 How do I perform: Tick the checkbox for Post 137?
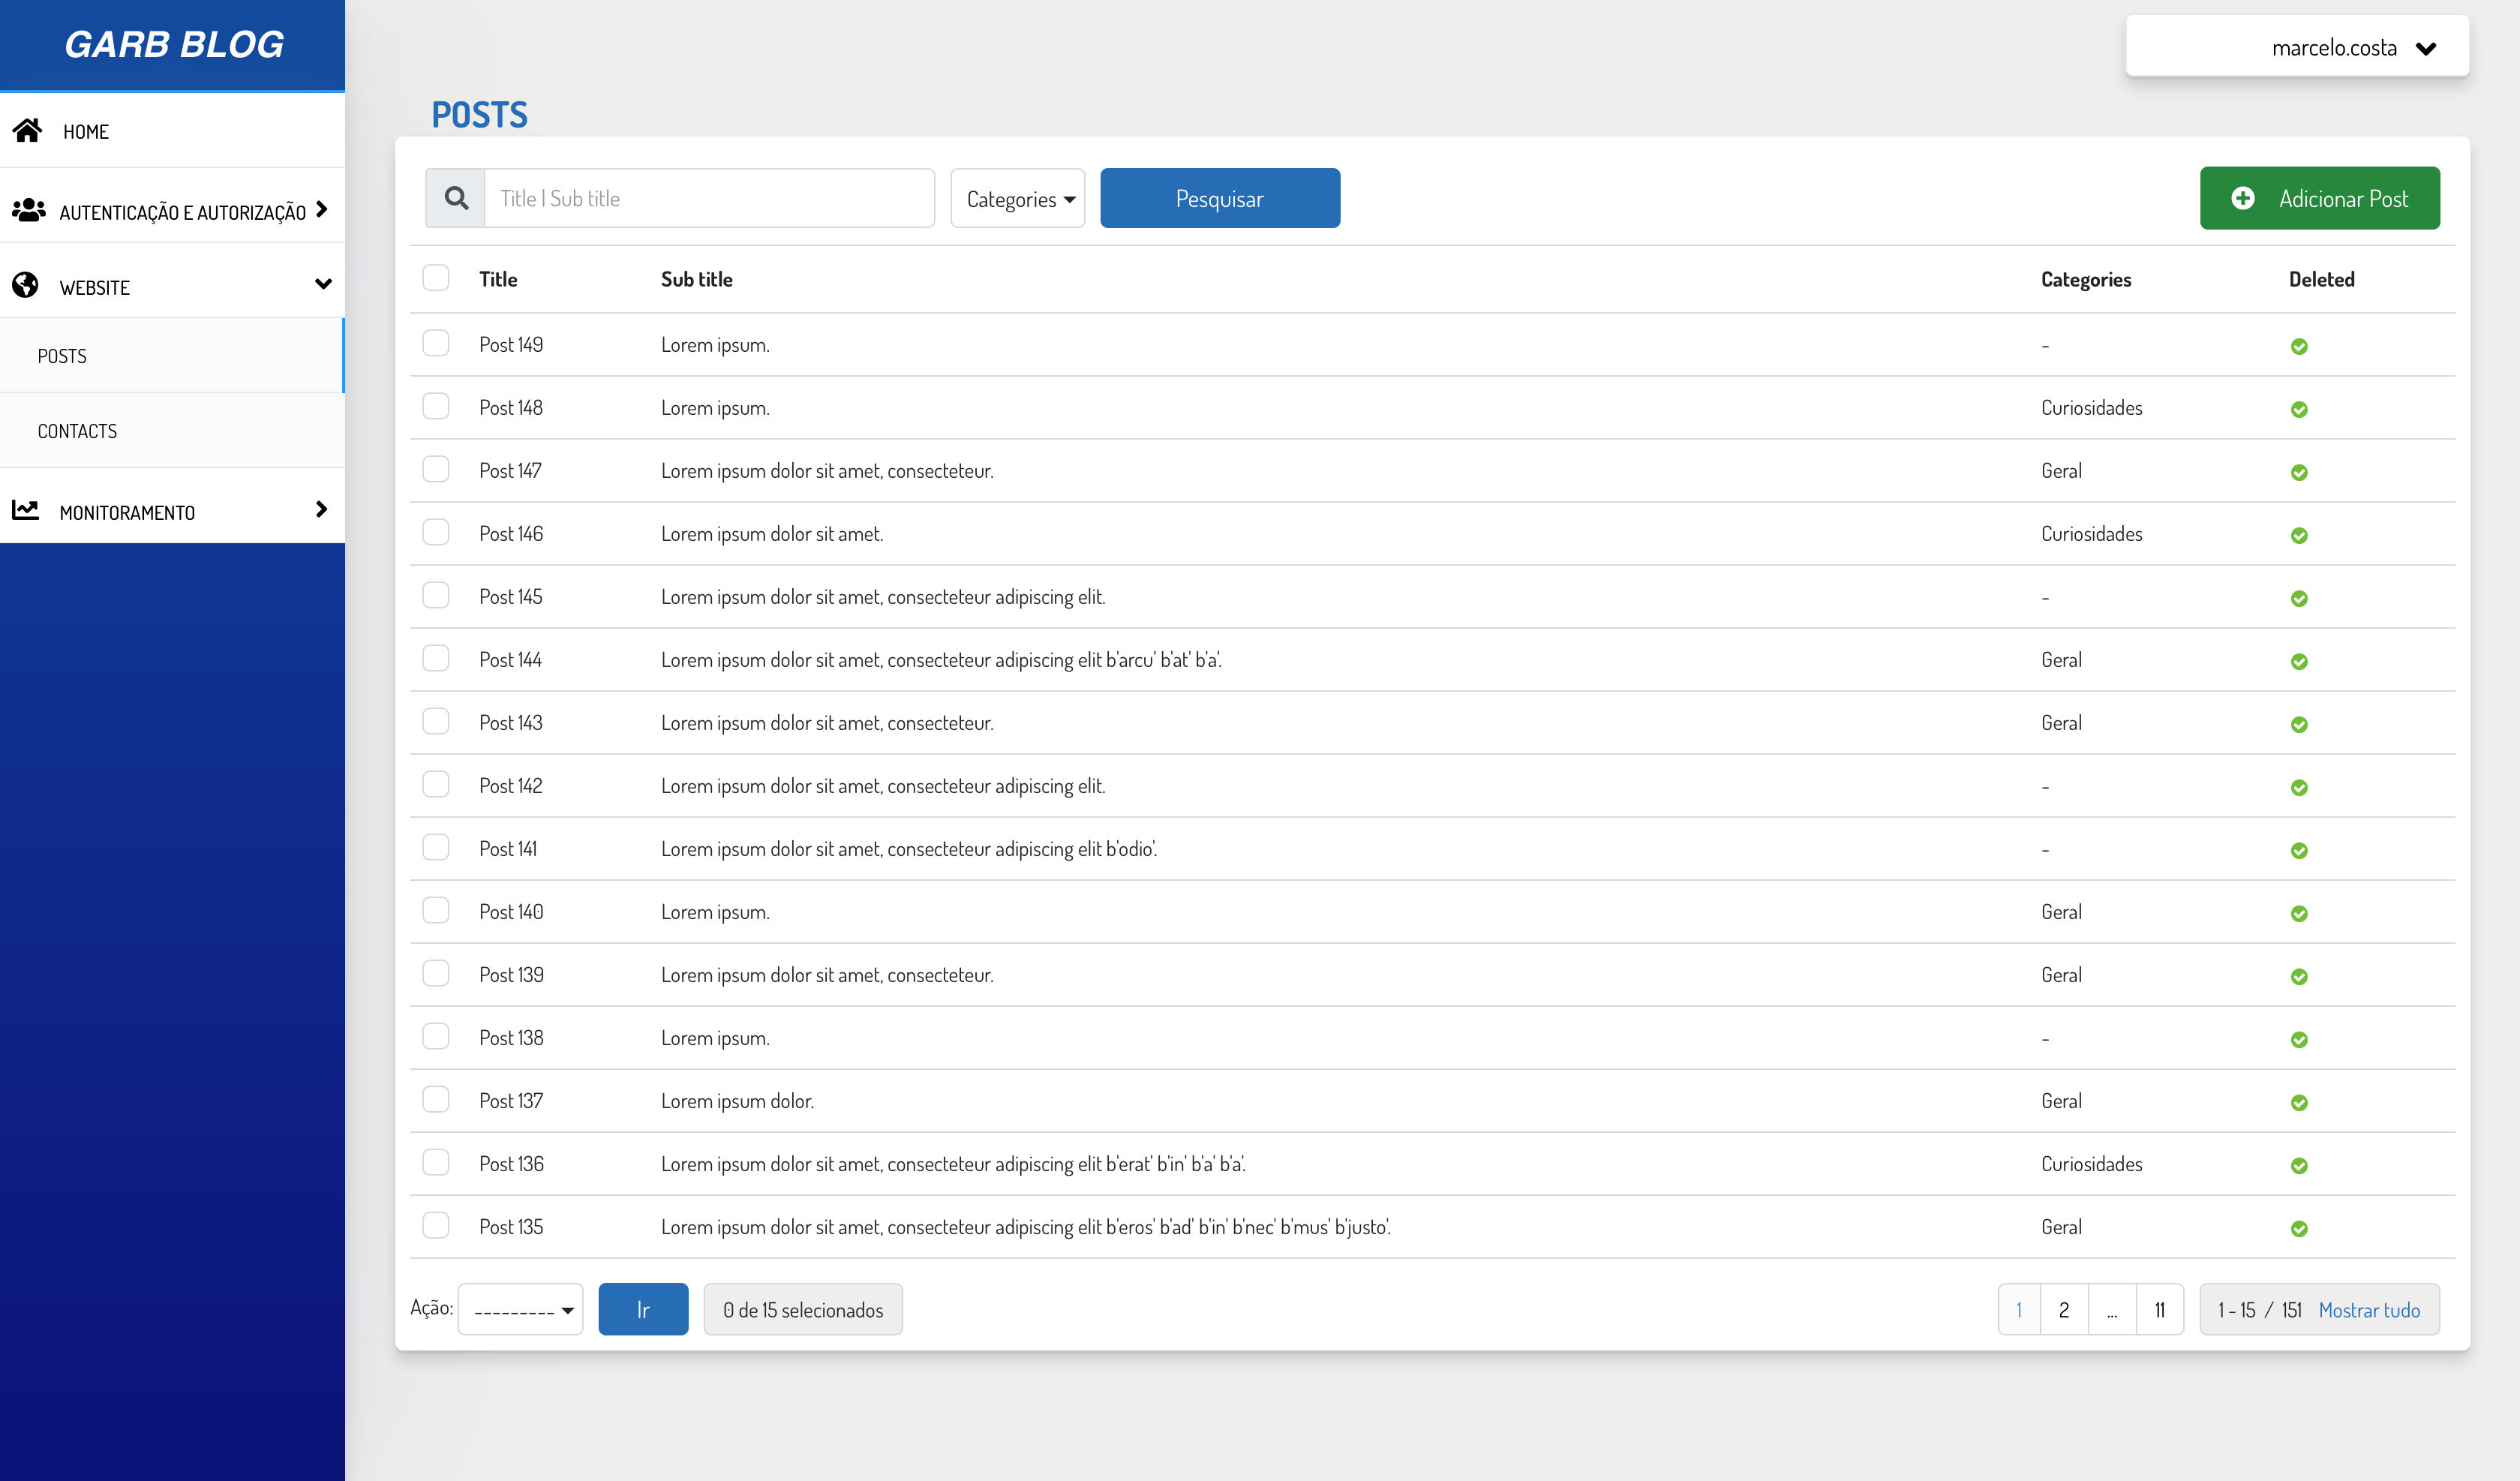click(x=436, y=1099)
